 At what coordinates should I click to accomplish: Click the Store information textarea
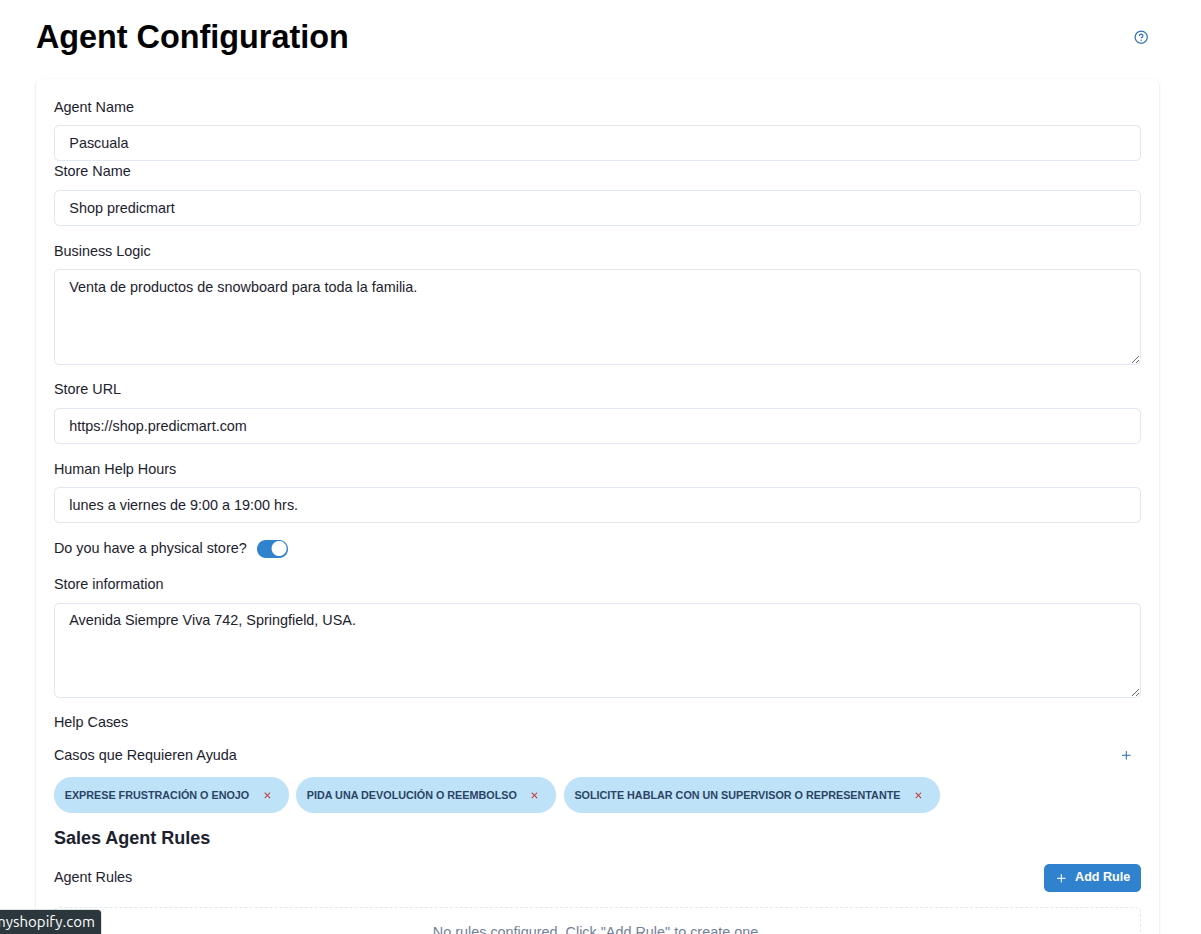tap(597, 650)
